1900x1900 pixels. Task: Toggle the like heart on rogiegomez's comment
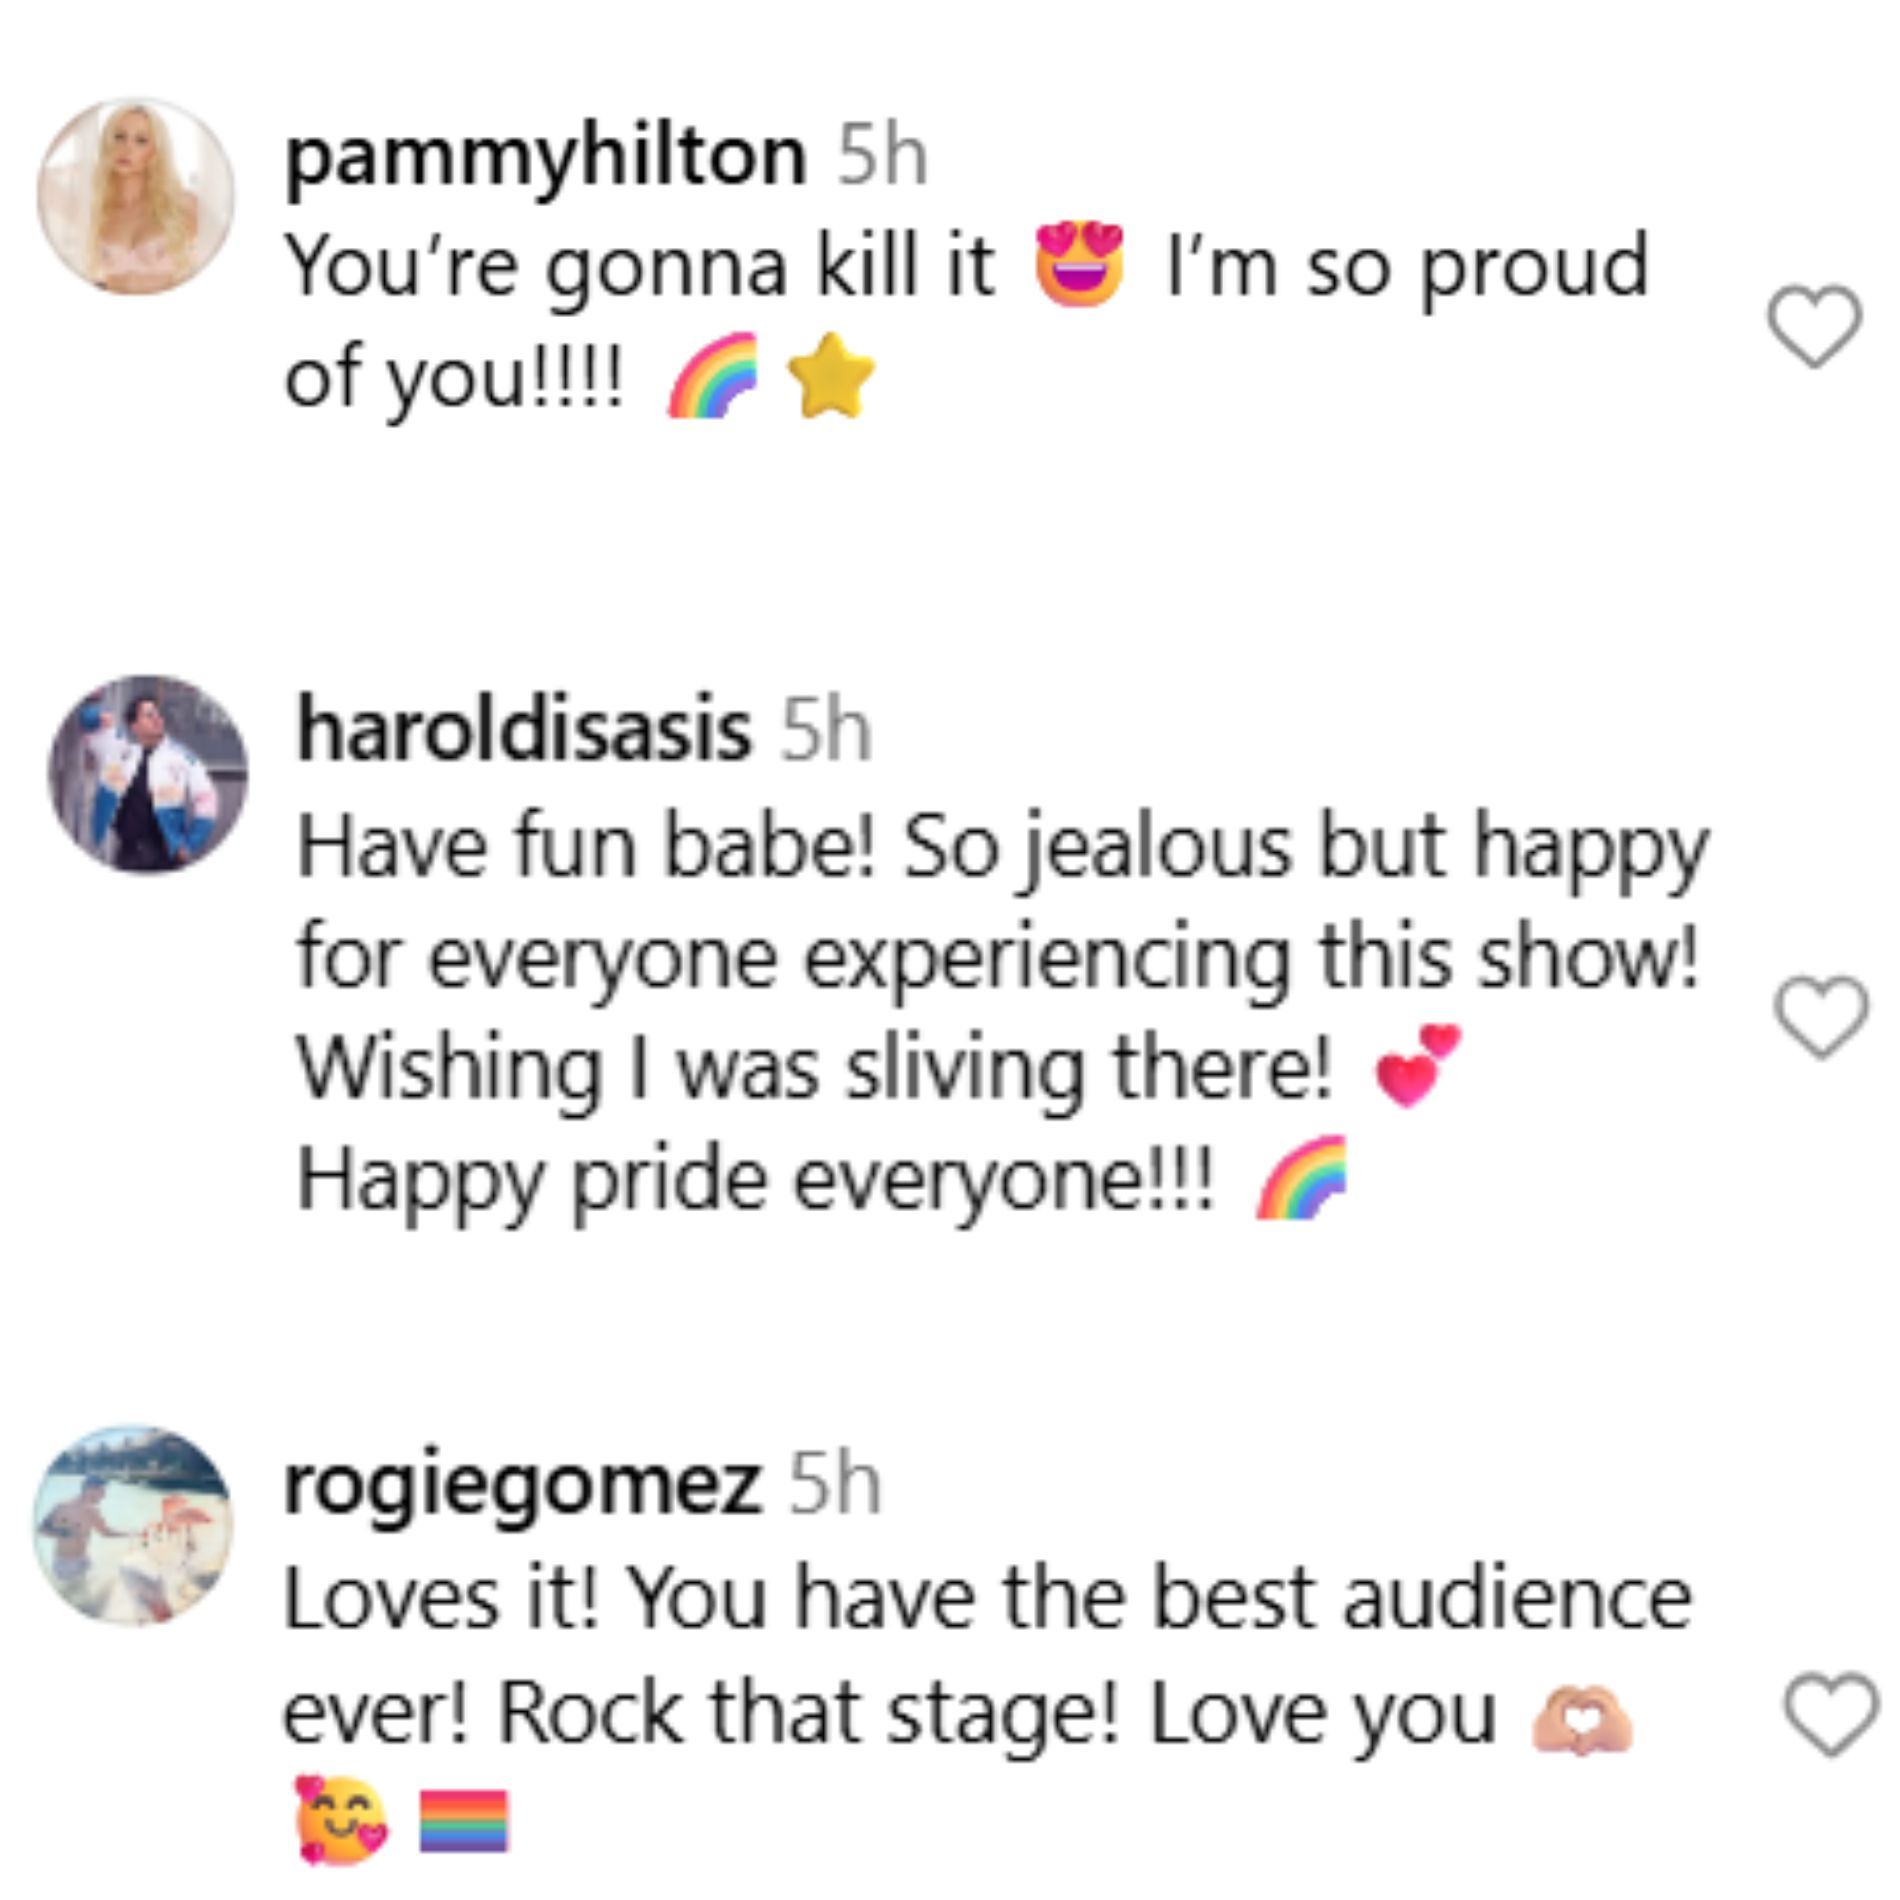pos(1831,1713)
